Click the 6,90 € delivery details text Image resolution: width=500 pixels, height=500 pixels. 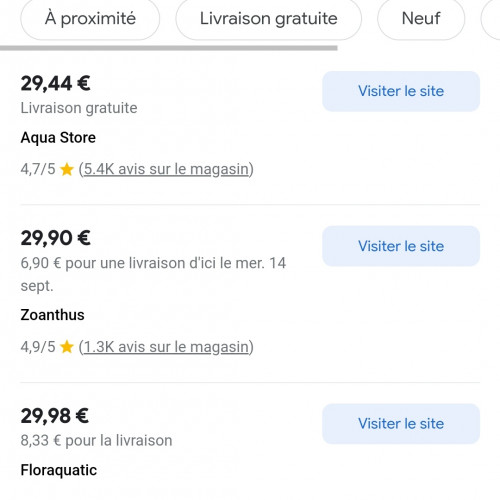click(x=153, y=274)
